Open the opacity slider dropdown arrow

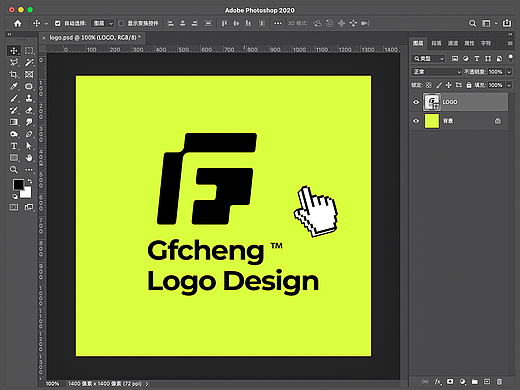coord(509,72)
